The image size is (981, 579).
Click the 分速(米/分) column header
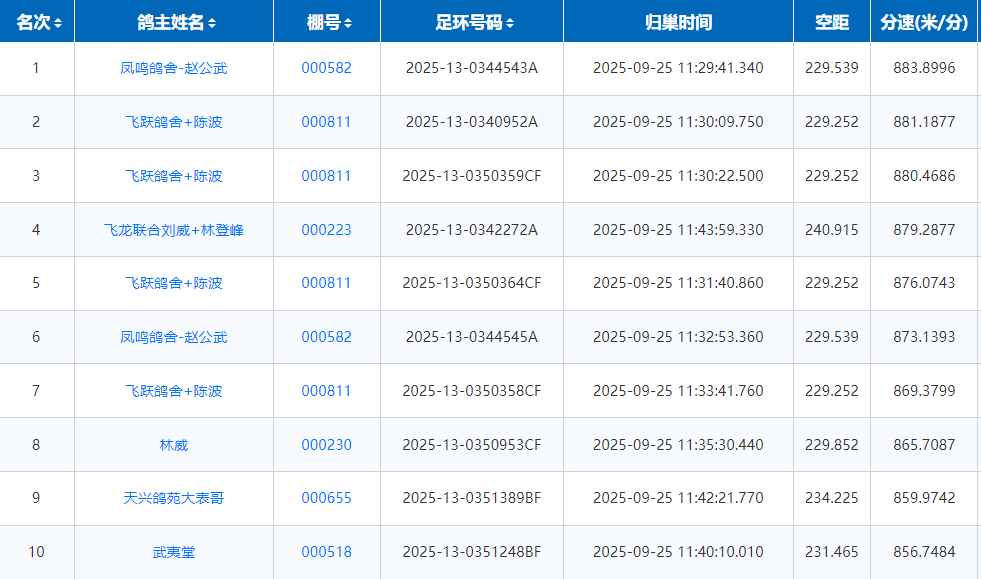[x=924, y=22]
